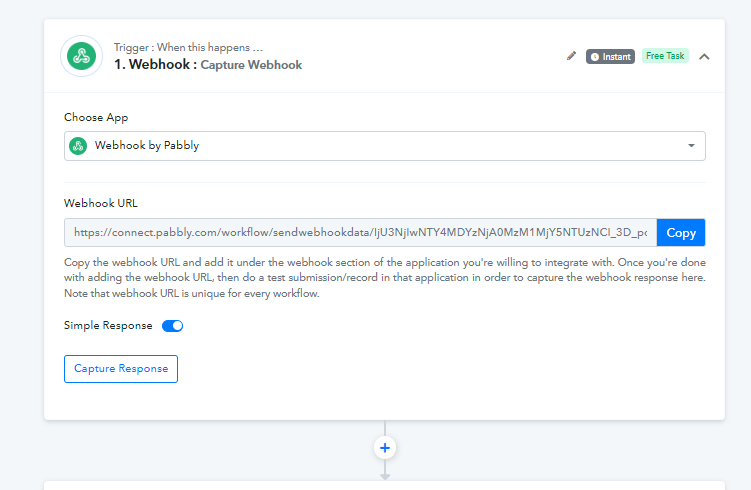Click the Capture Response button
The image size is (751, 490).
click(x=121, y=369)
